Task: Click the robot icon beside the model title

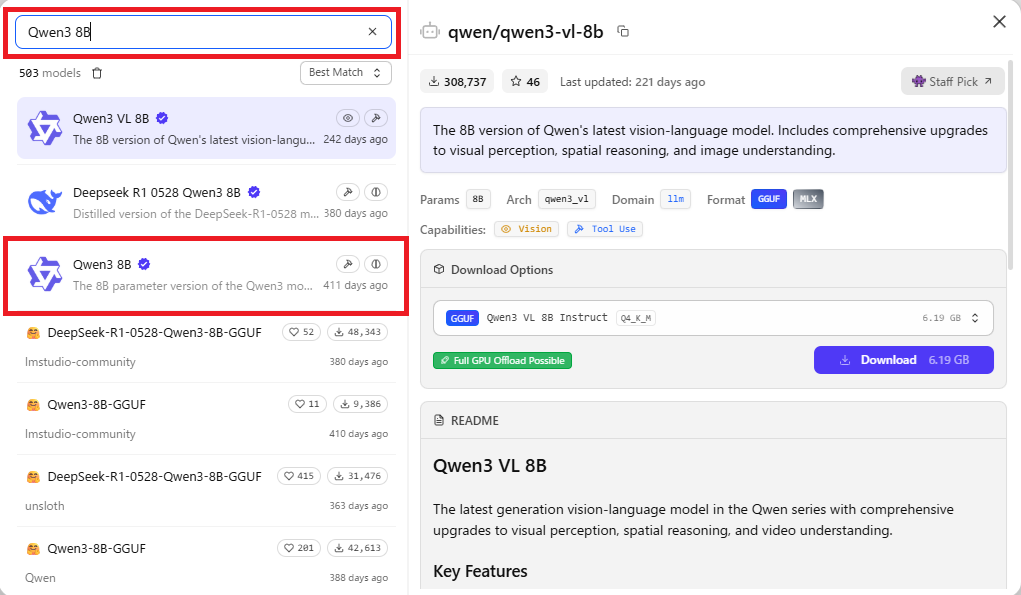Action: tap(430, 31)
